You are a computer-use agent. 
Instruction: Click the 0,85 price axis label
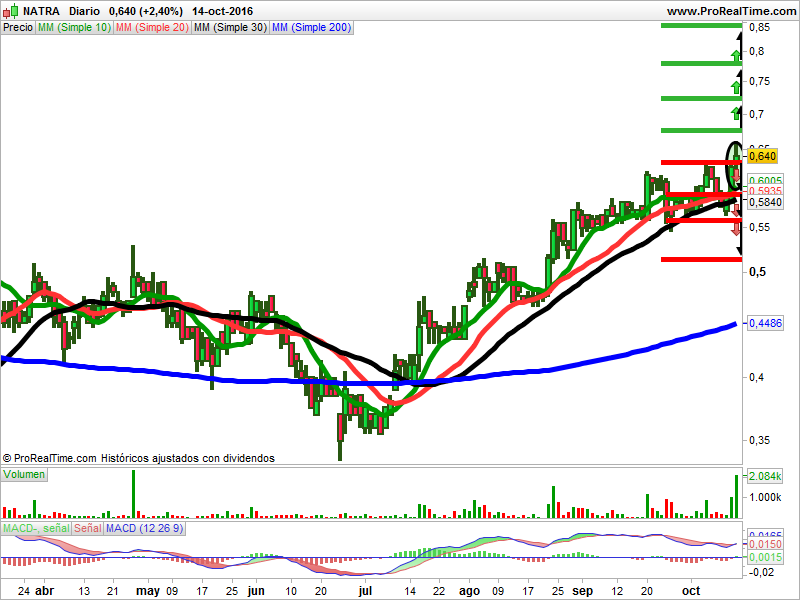click(760, 28)
